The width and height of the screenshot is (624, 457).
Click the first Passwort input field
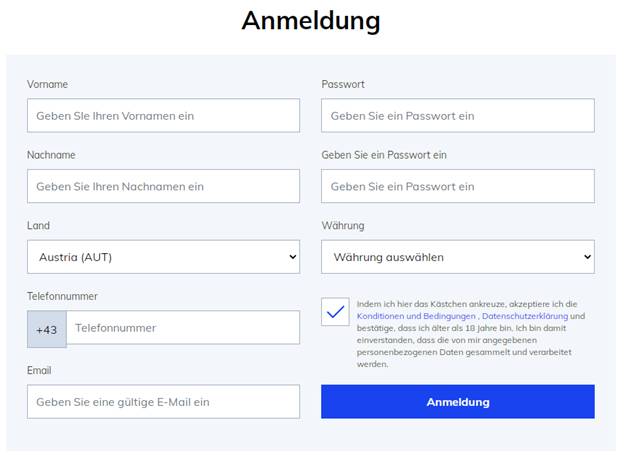pos(458,115)
